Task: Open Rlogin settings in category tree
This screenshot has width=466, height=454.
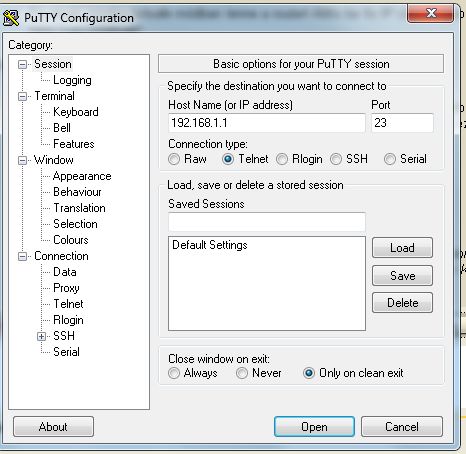Action: click(x=68, y=320)
